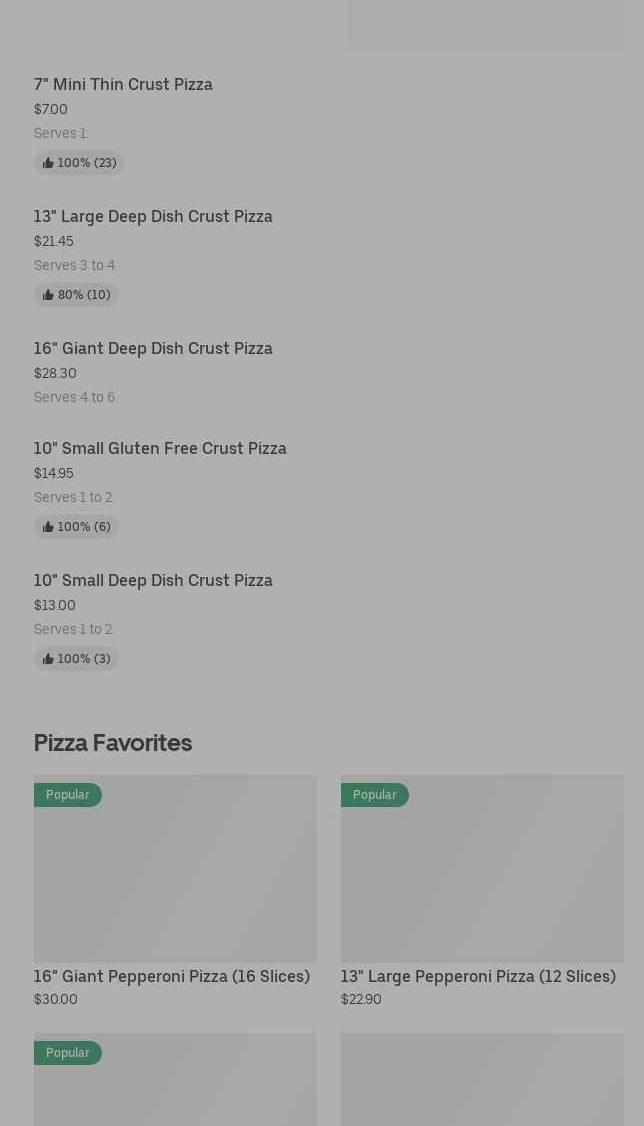
Task: Click thumbs-up icon on 10" Small Deep Dish
Action: pos(48,659)
